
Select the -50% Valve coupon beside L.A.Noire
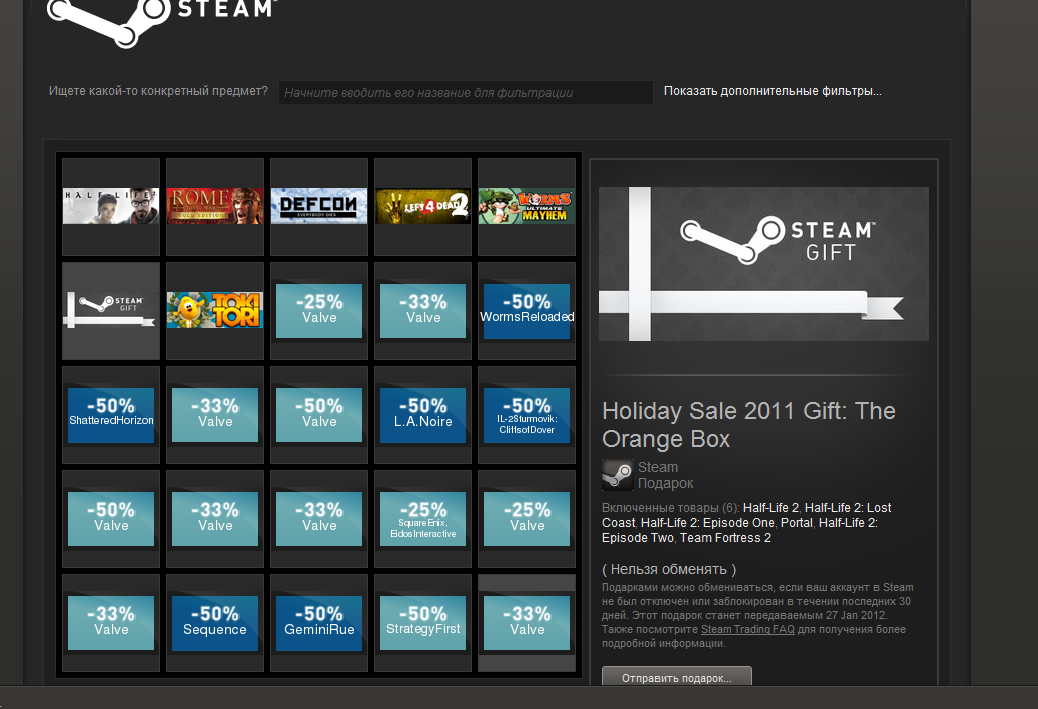319,414
